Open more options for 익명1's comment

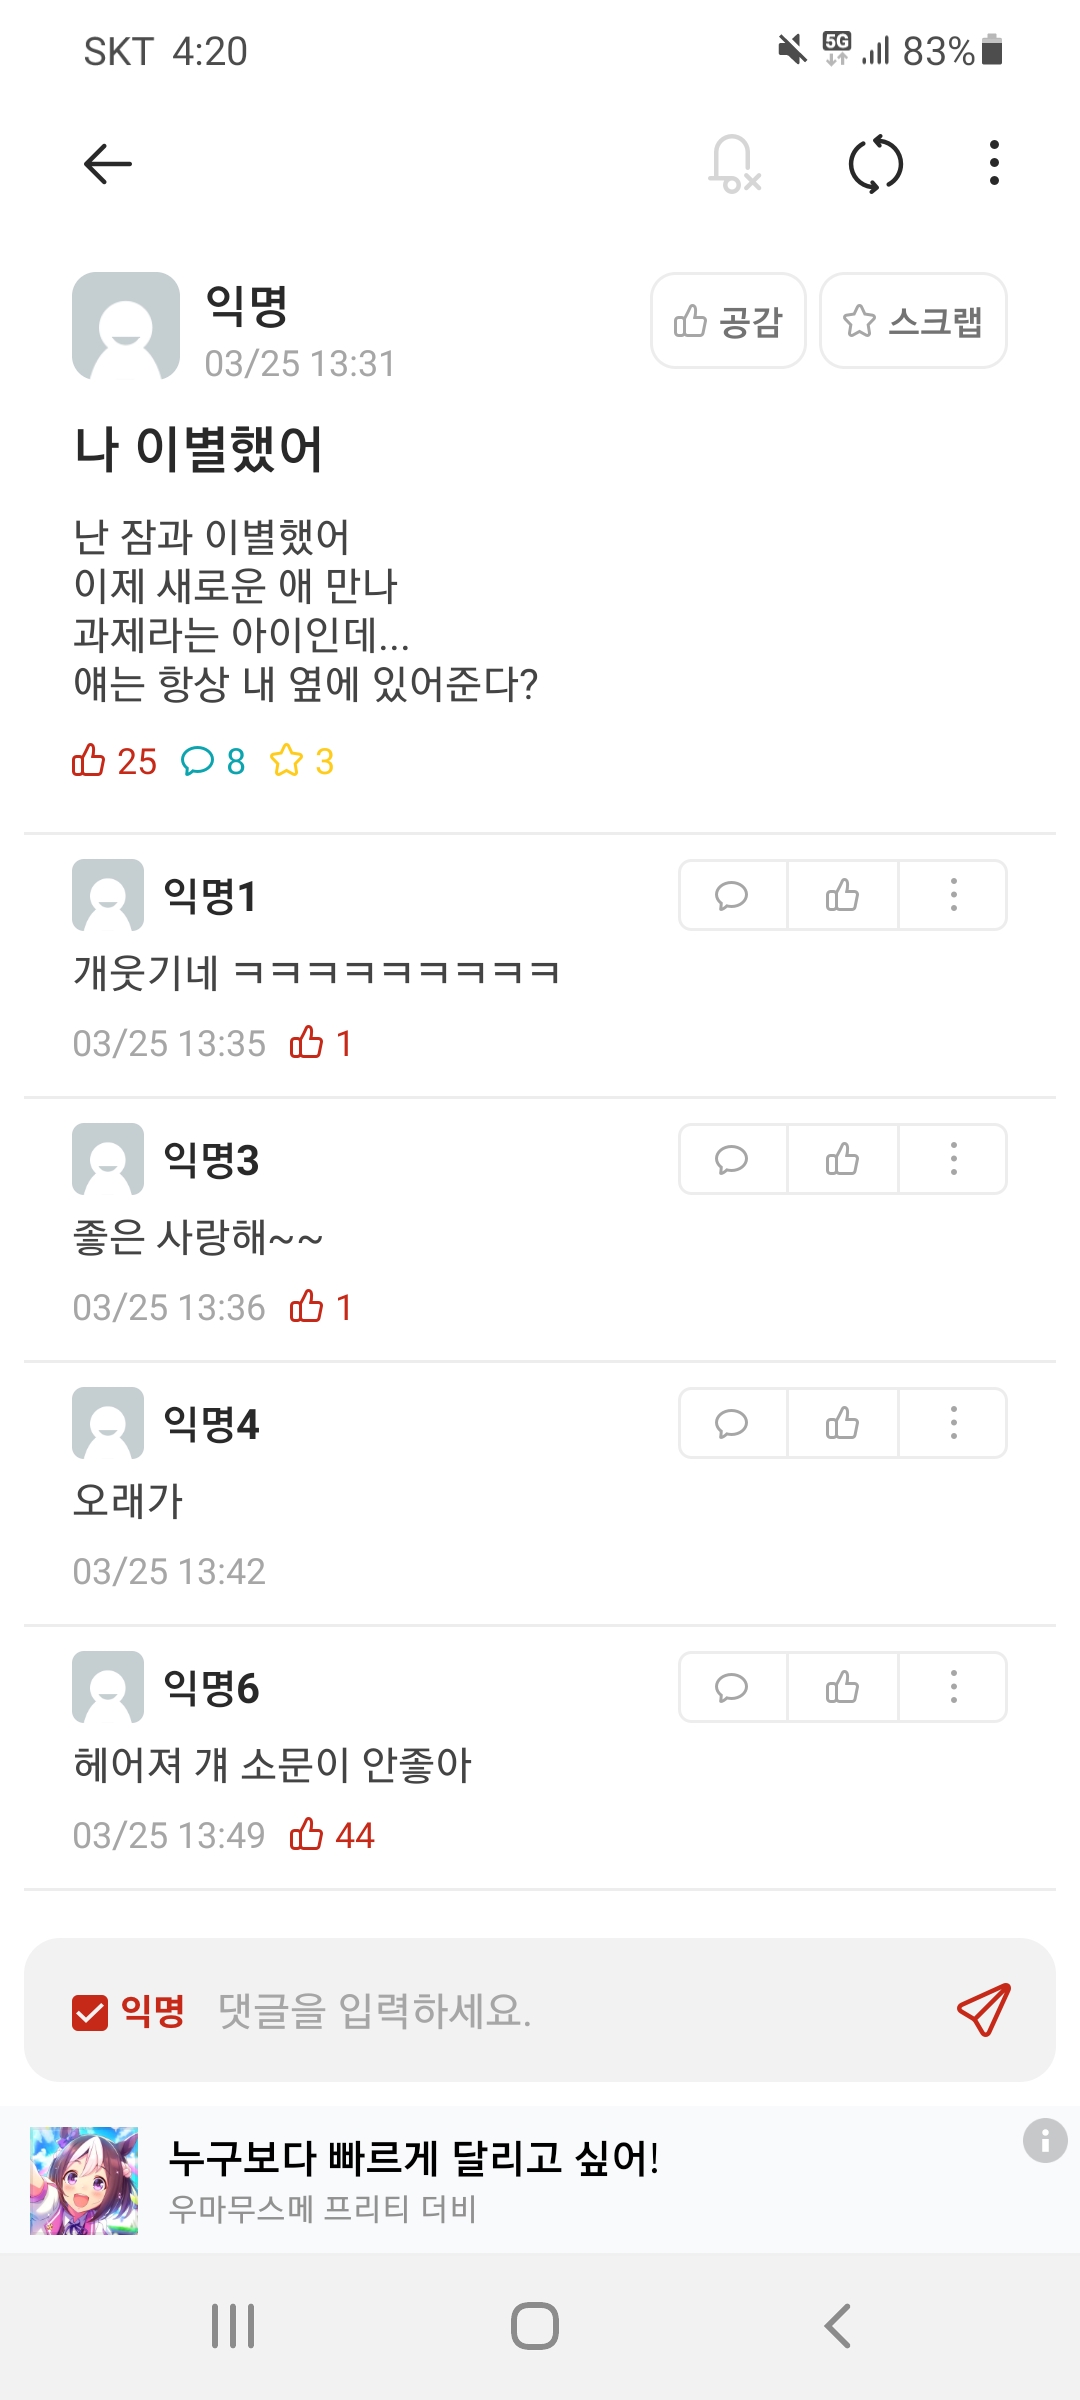(x=953, y=895)
